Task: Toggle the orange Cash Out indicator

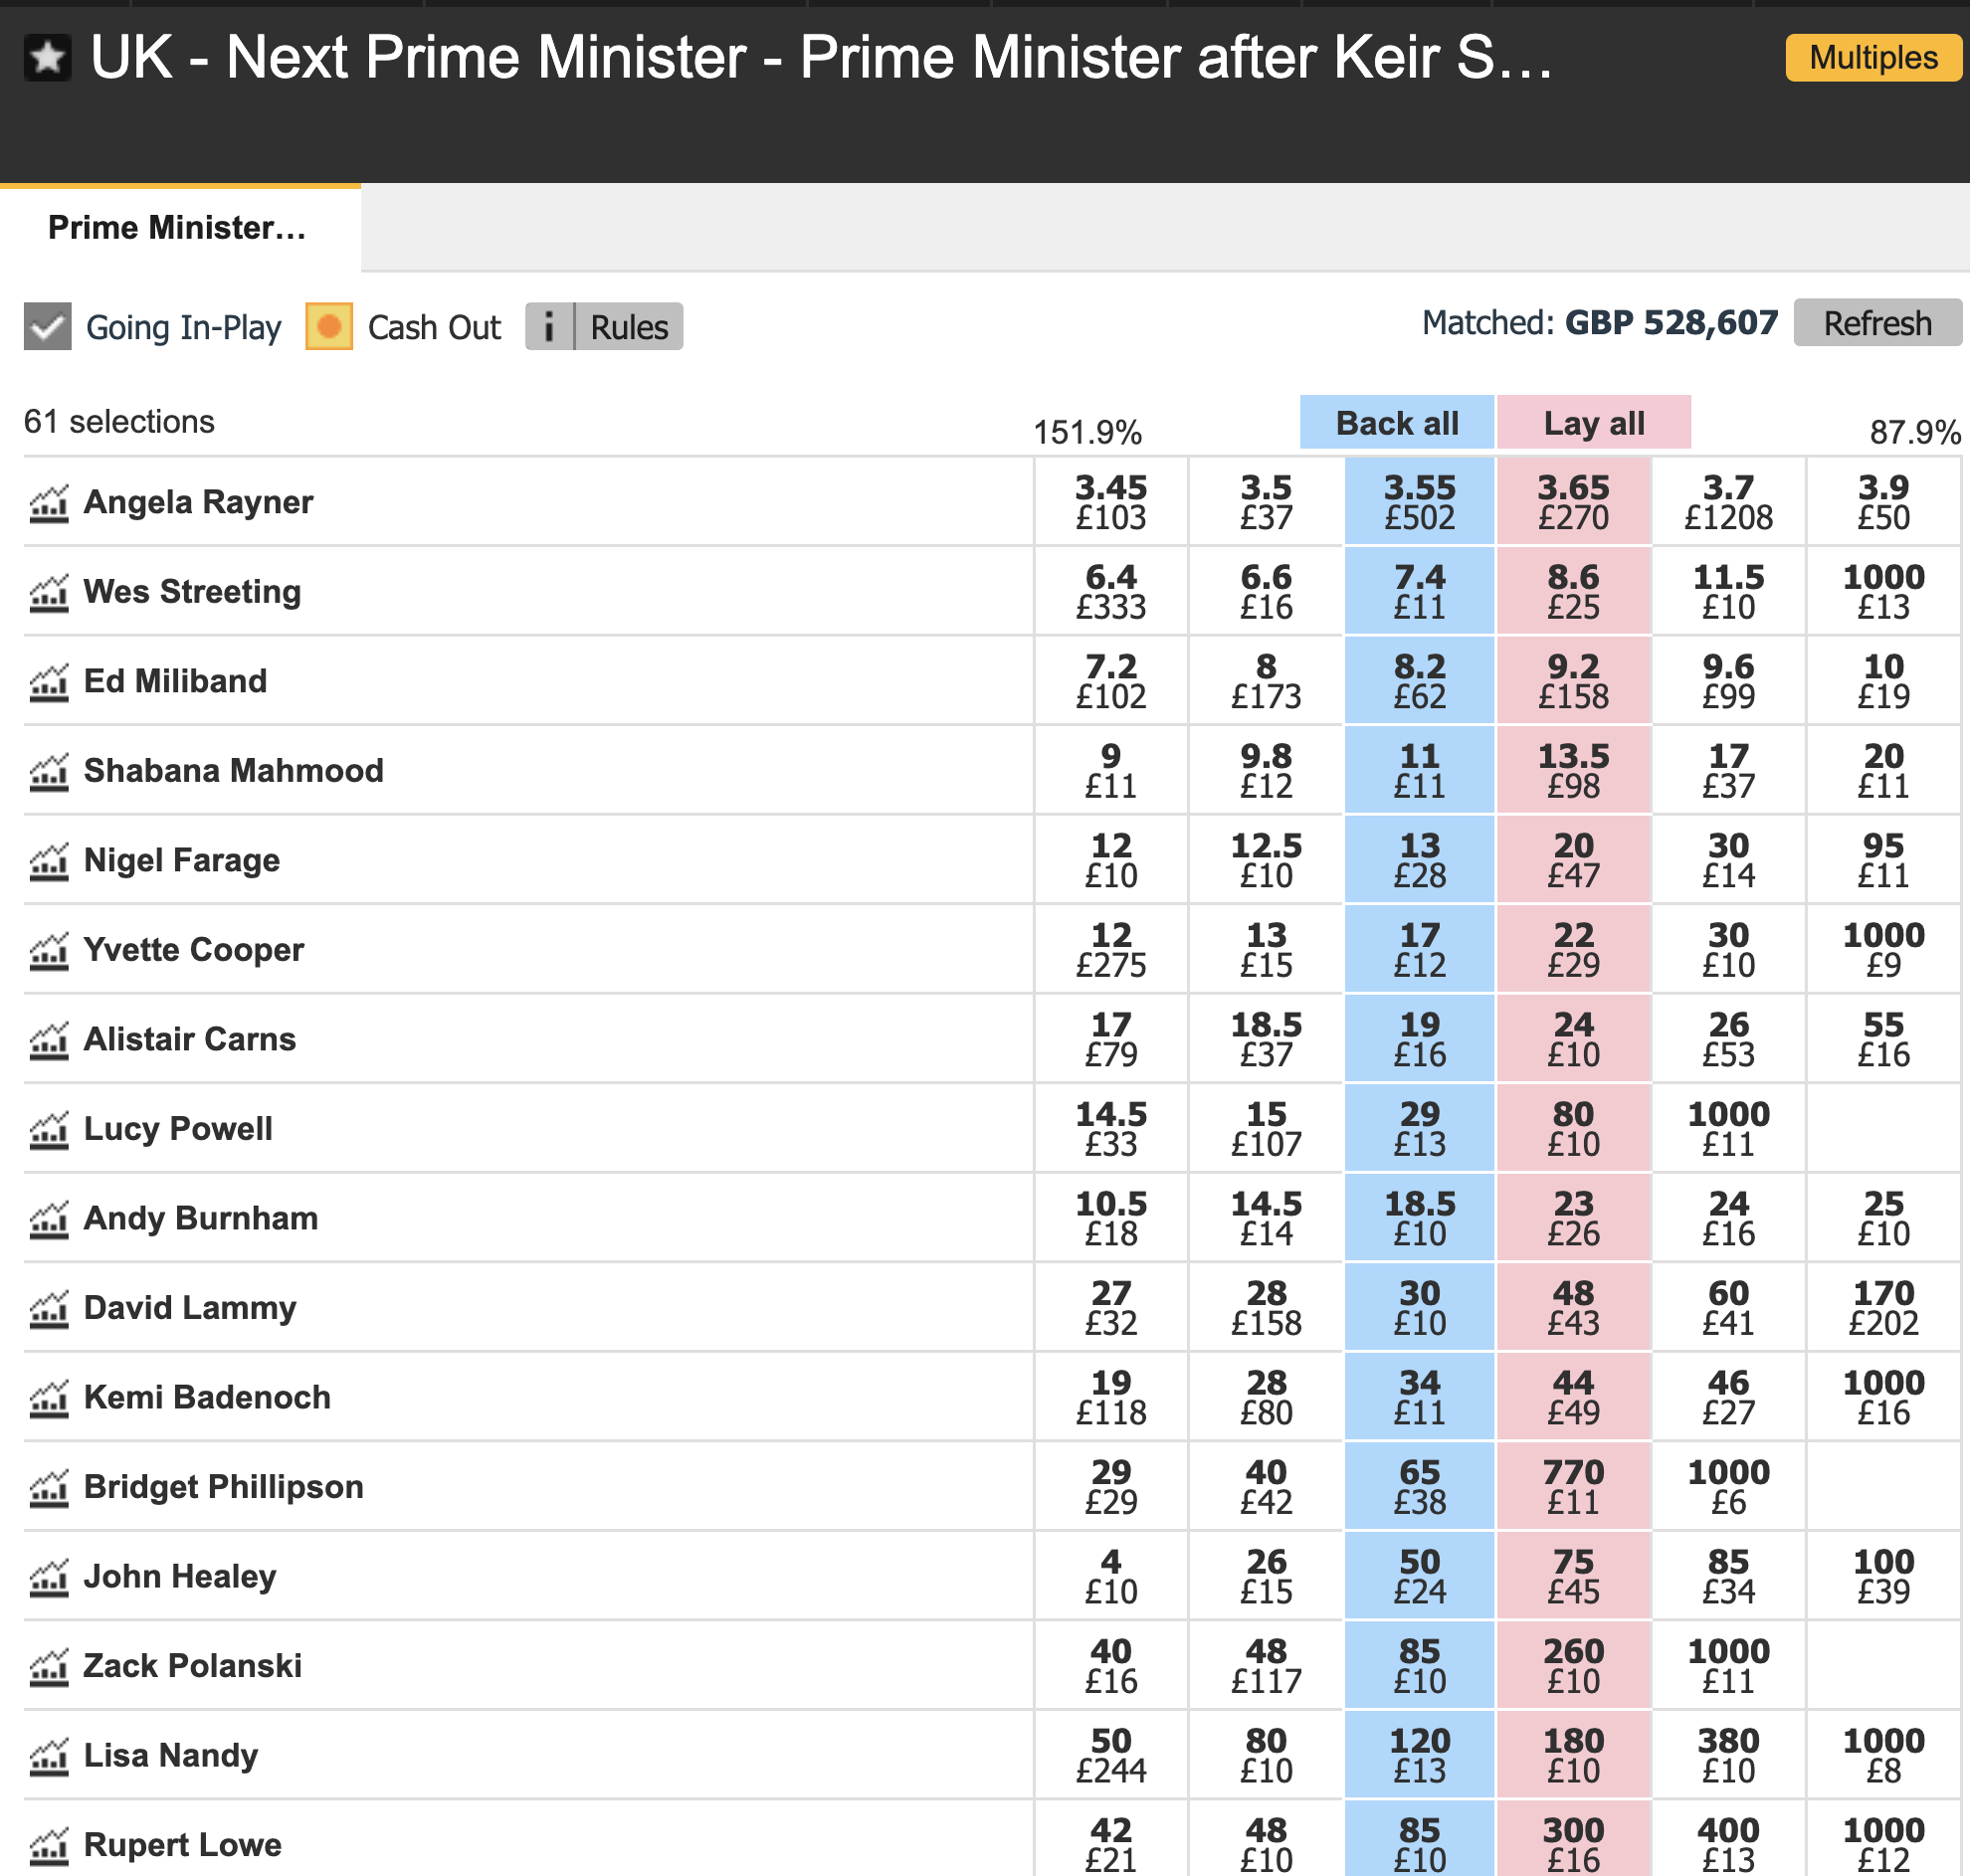Action: point(329,327)
